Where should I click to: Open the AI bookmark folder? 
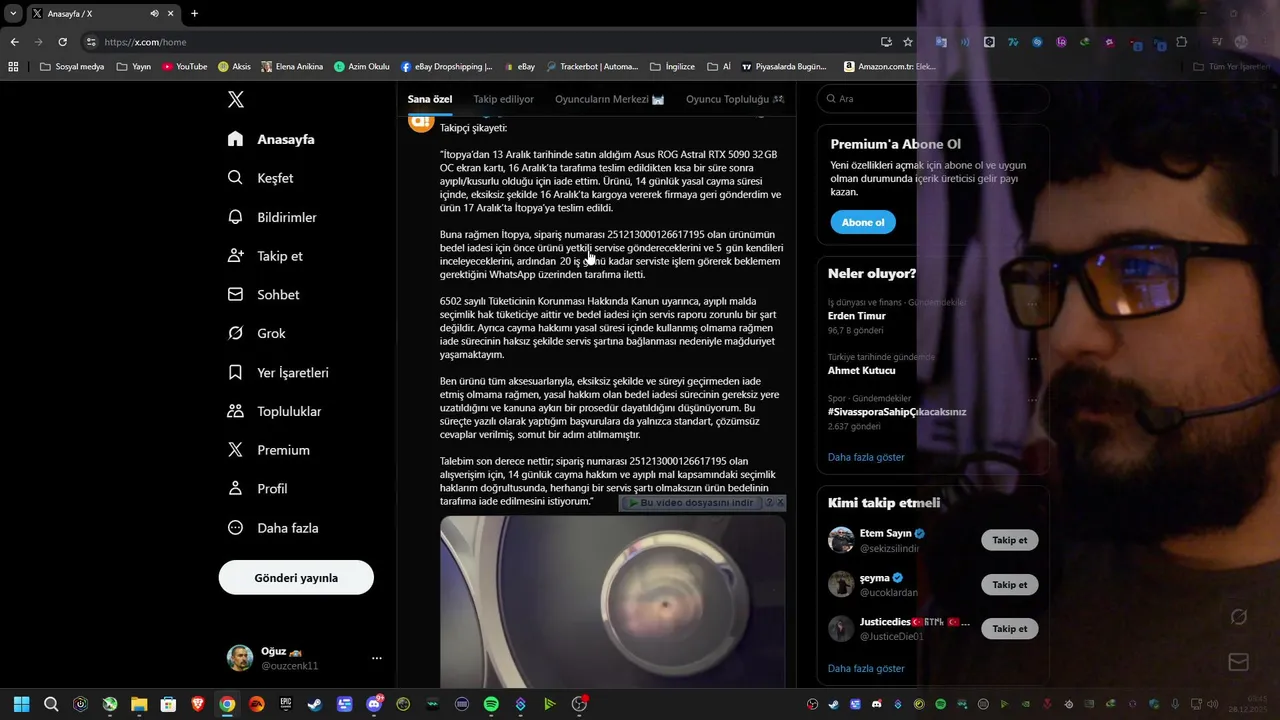tap(720, 67)
